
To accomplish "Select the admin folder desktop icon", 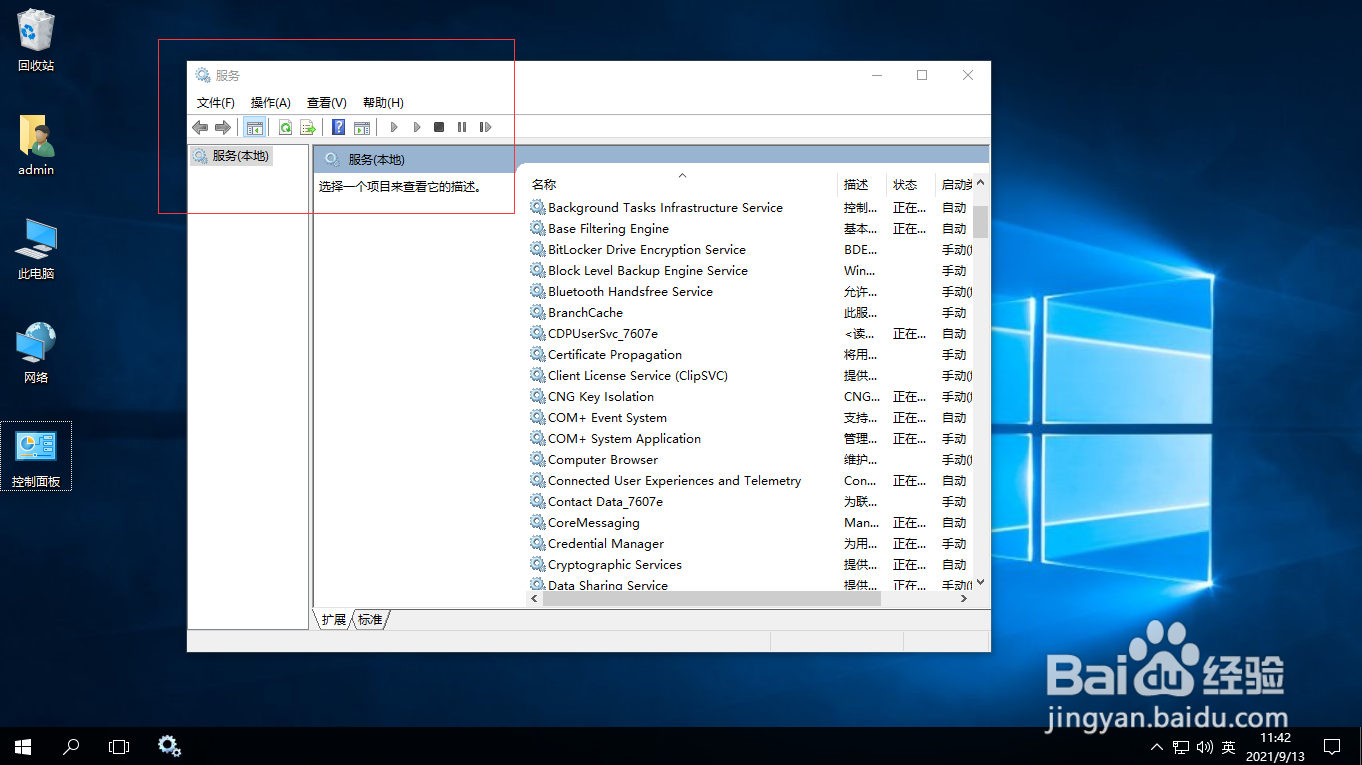I will coord(36,145).
